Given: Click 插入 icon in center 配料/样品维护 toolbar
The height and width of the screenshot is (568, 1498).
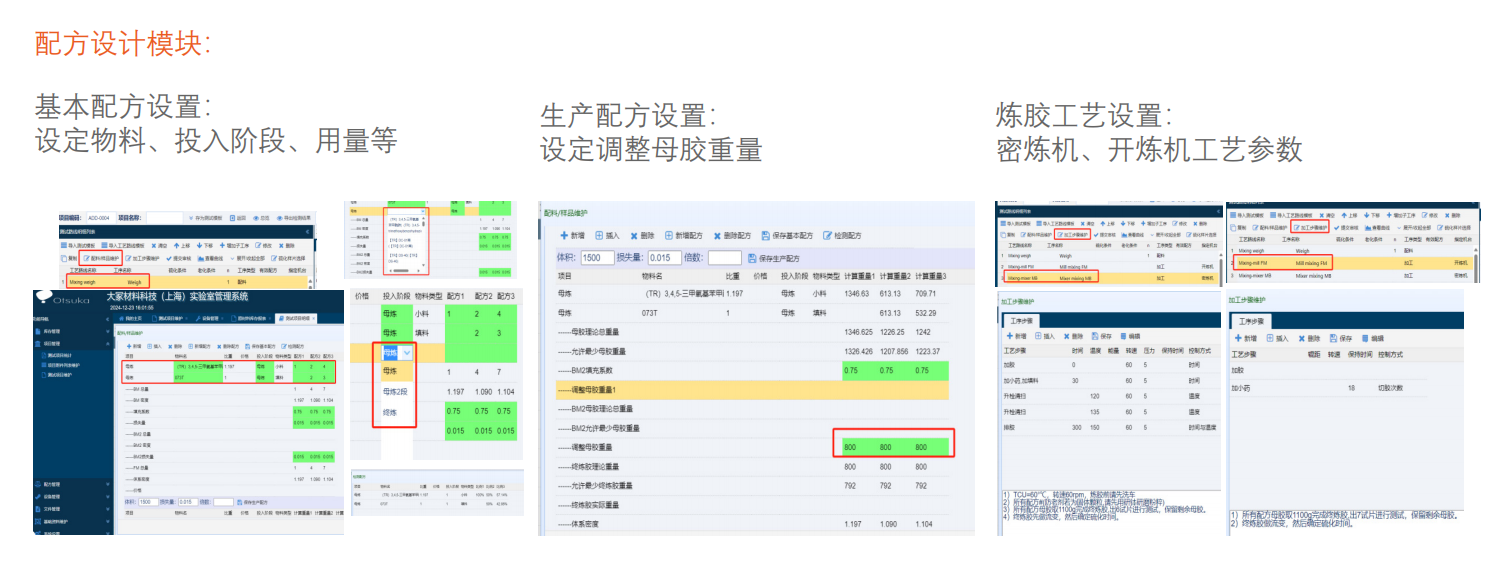Looking at the screenshot, I should 600,235.
